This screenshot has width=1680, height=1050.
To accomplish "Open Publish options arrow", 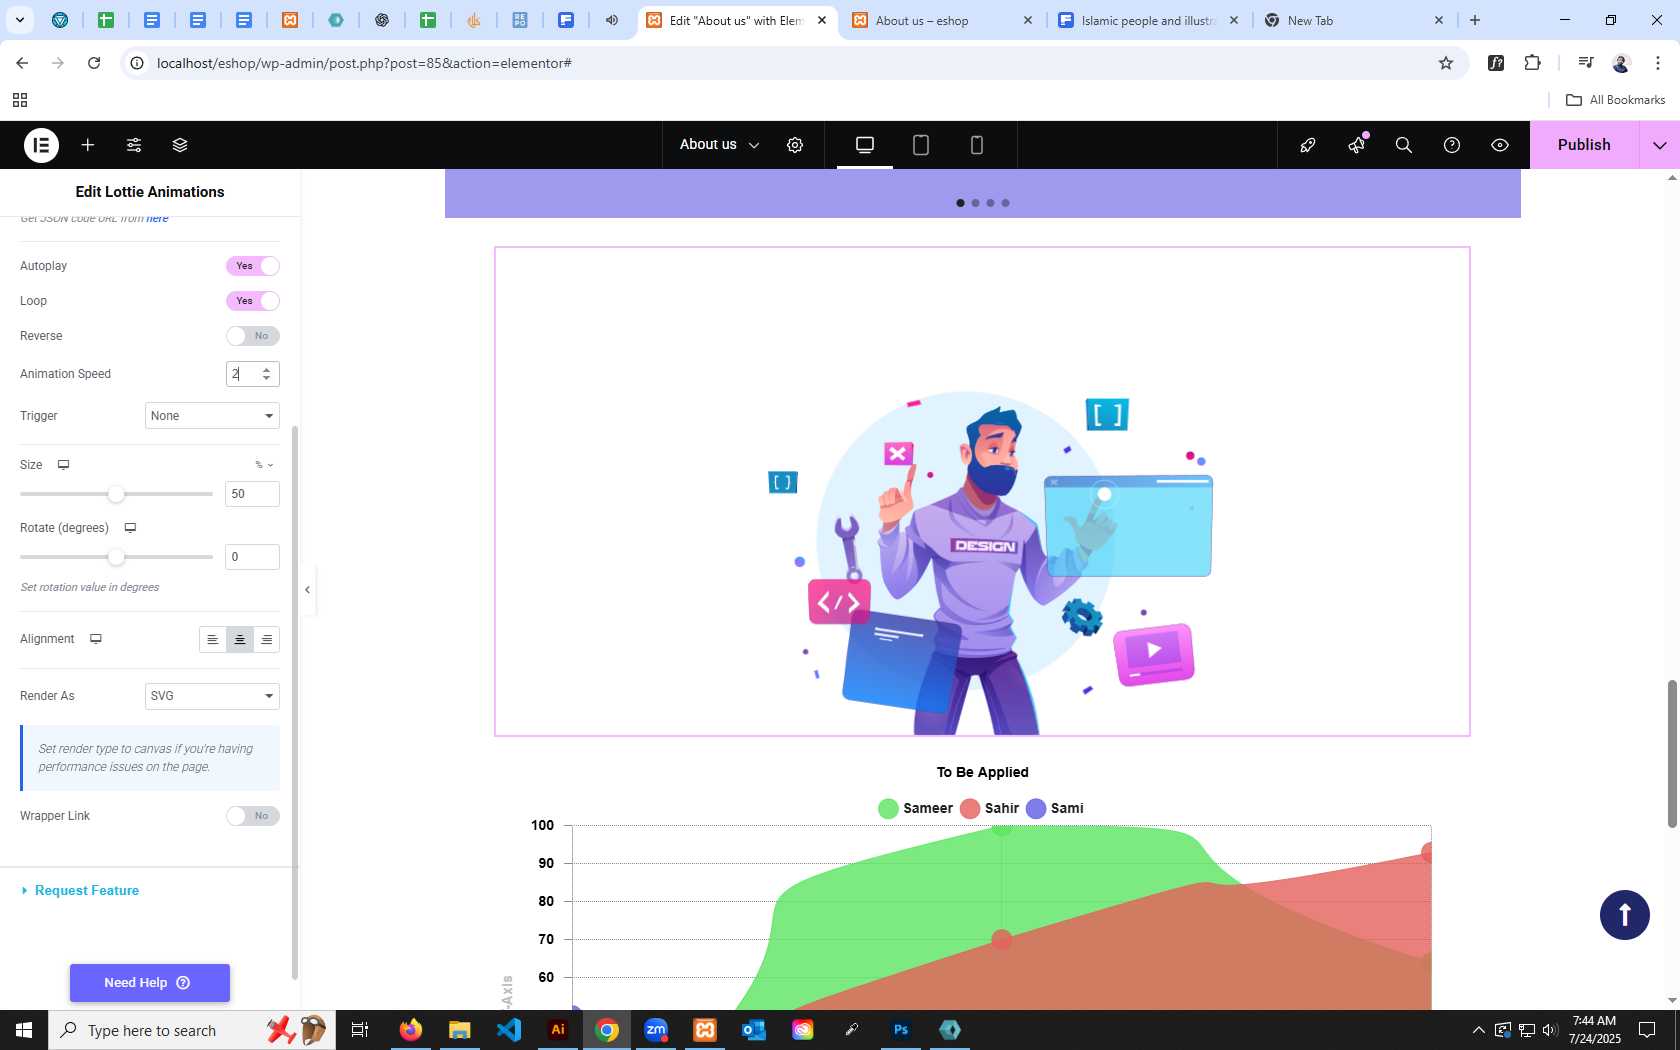I will [1660, 145].
